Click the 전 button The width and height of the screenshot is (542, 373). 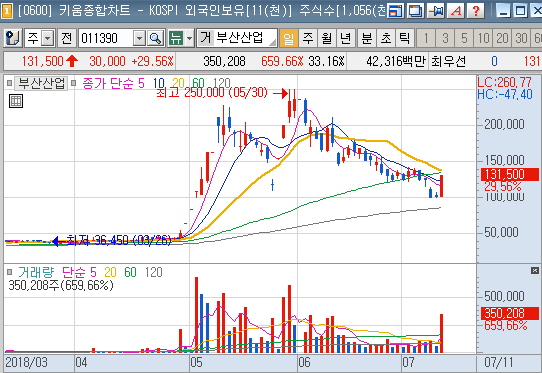(x=66, y=38)
